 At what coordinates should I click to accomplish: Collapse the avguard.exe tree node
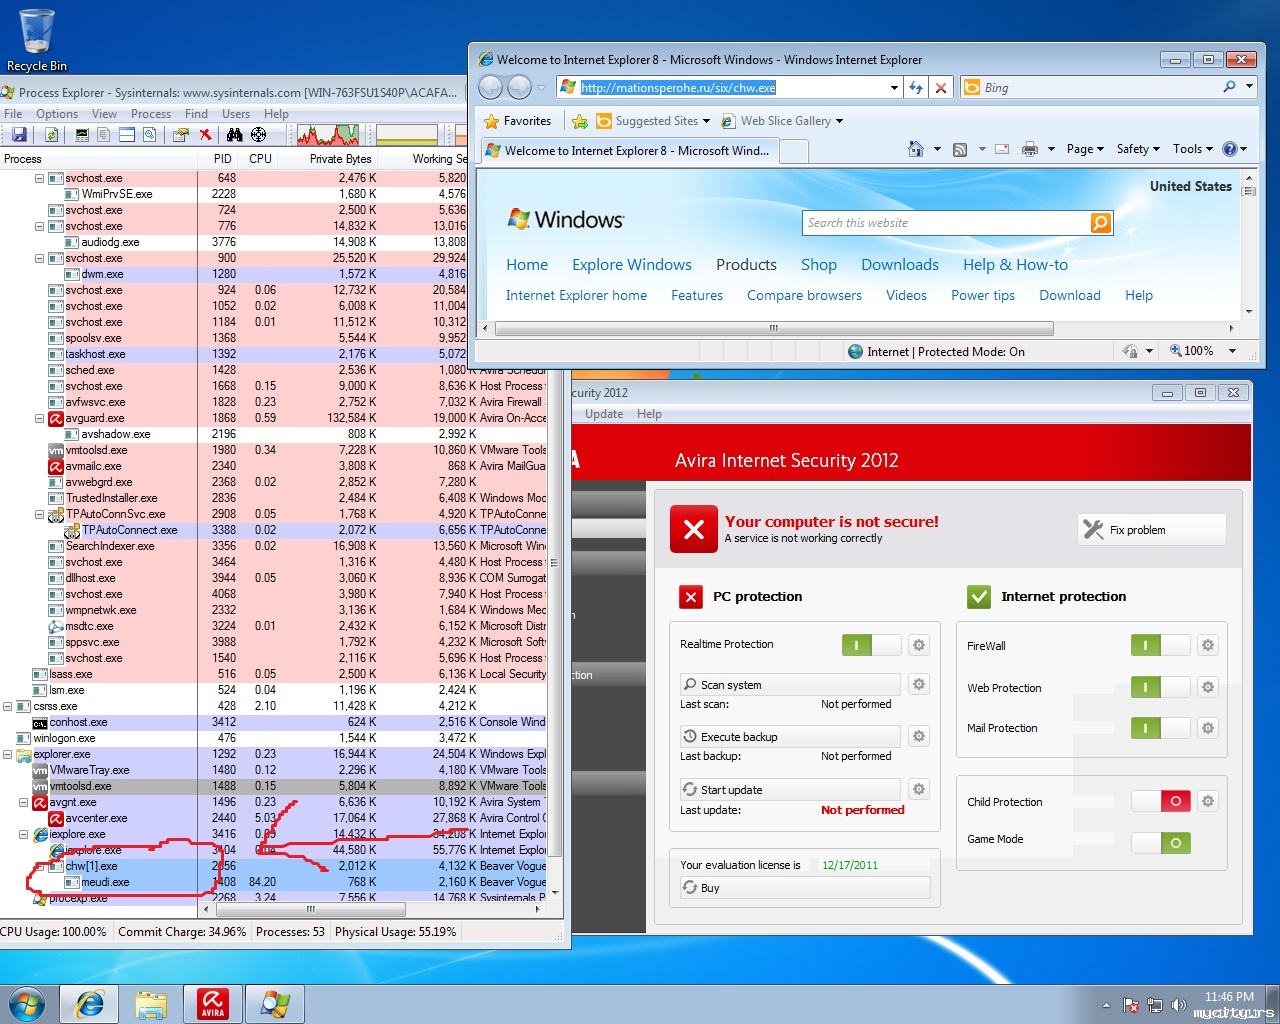40,418
